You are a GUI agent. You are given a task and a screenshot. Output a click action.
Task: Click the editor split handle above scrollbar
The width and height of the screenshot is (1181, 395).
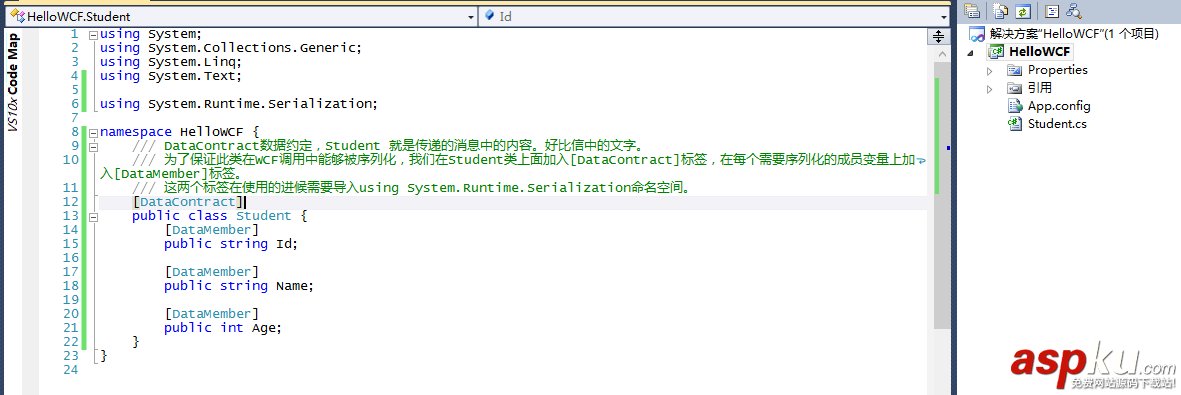[x=938, y=36]
